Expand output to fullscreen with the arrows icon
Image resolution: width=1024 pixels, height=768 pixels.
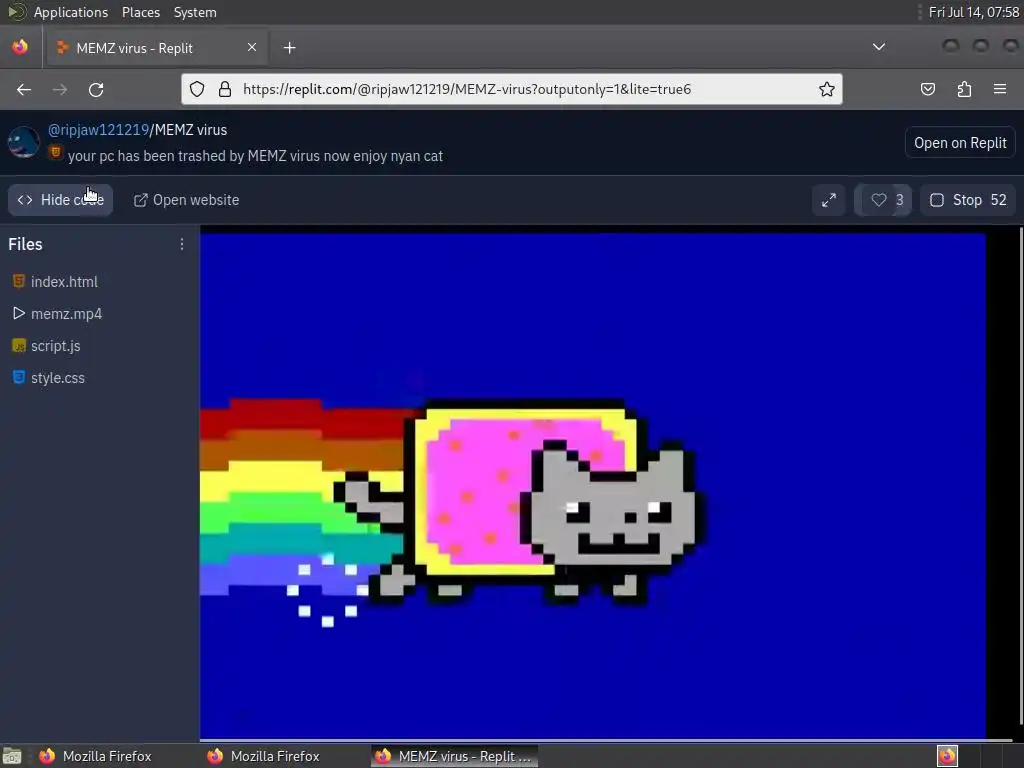829,200
